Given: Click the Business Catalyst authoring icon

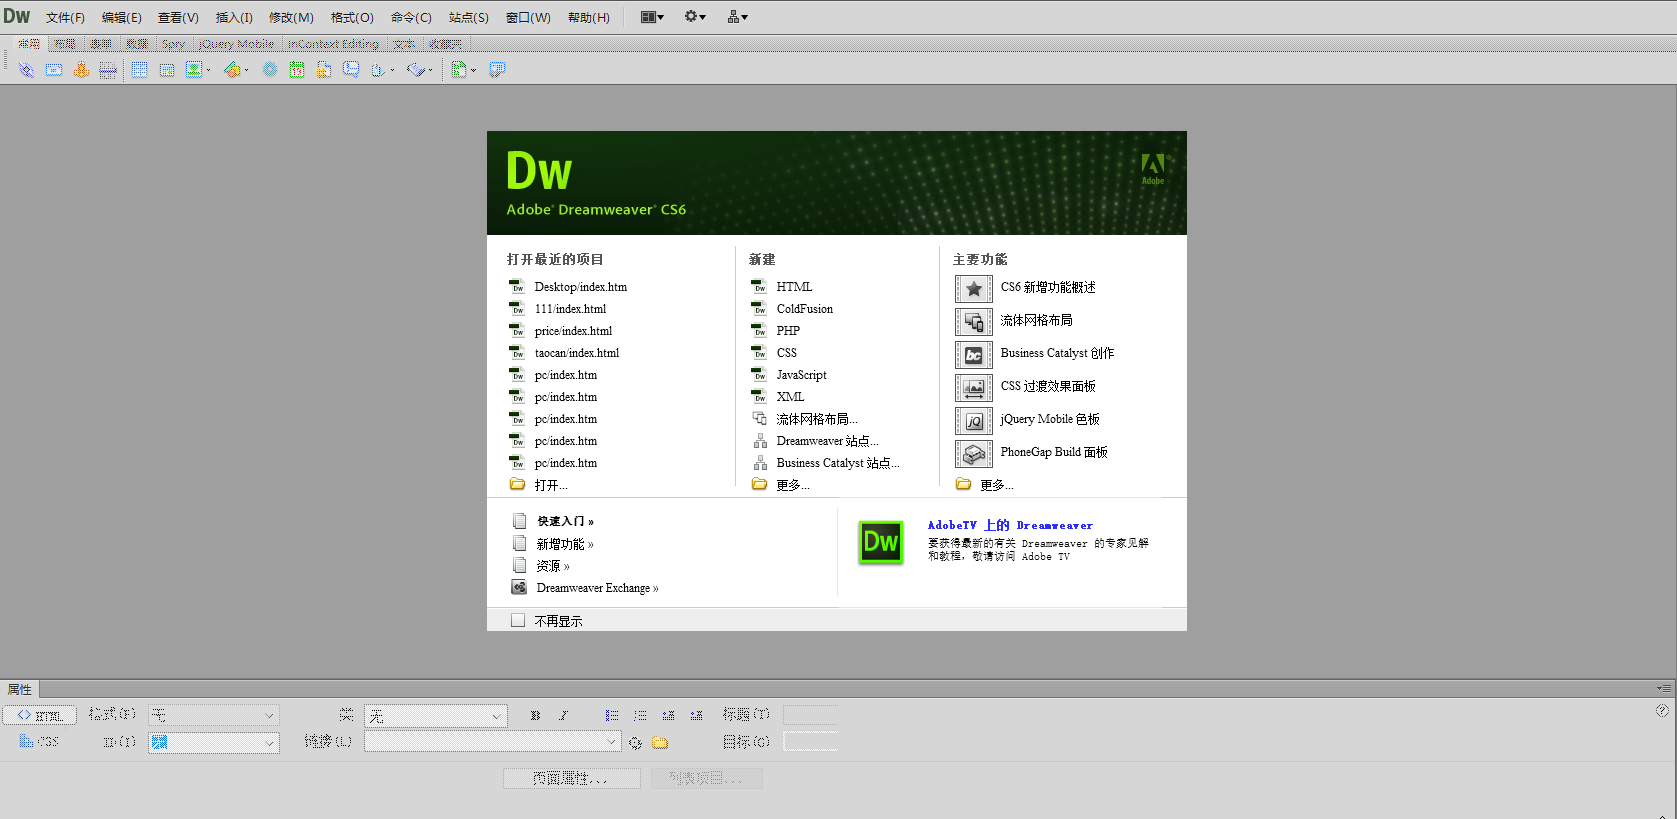Looking at the screenshot, I should pyautogui.click(x=973, y=354).
